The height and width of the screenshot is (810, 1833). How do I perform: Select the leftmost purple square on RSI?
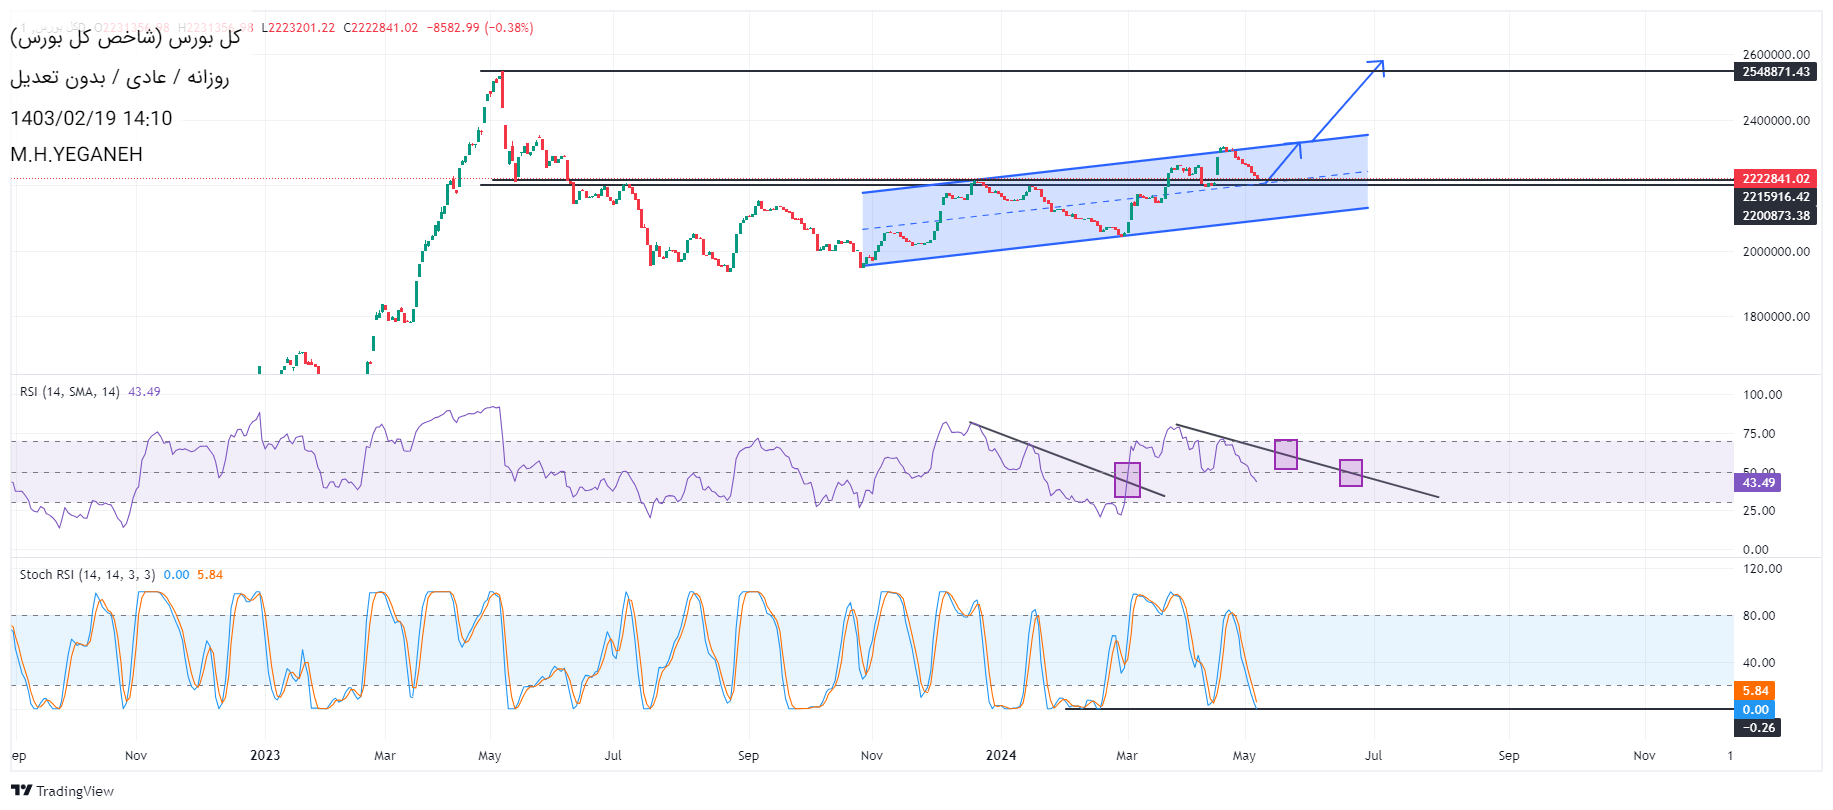point(1127,480)
